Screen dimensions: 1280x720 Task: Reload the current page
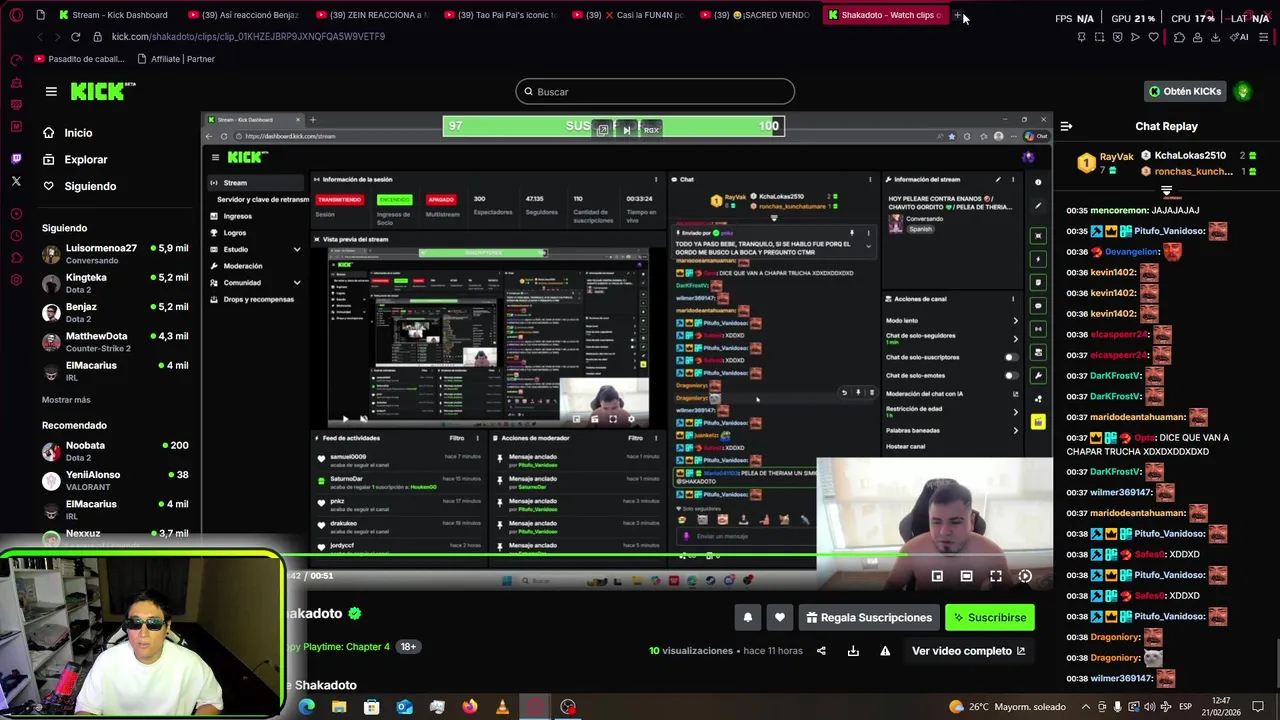pyautogui.click(x=75, y=37)
